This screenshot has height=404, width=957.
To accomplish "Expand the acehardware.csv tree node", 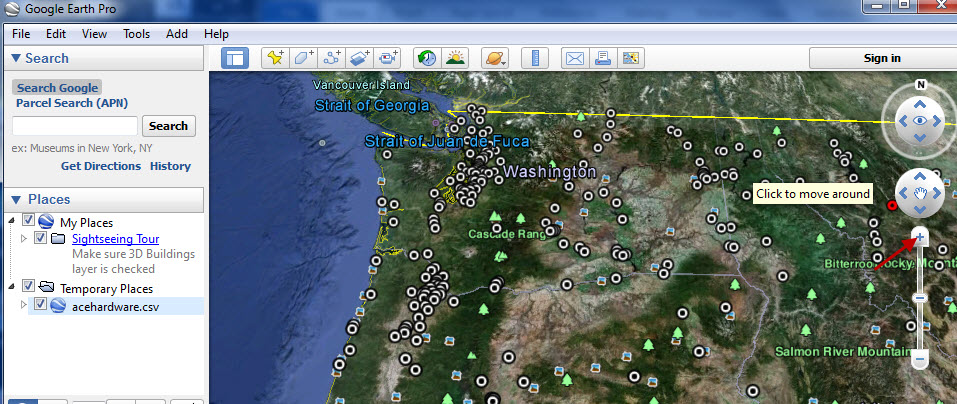I will point(24,304).
